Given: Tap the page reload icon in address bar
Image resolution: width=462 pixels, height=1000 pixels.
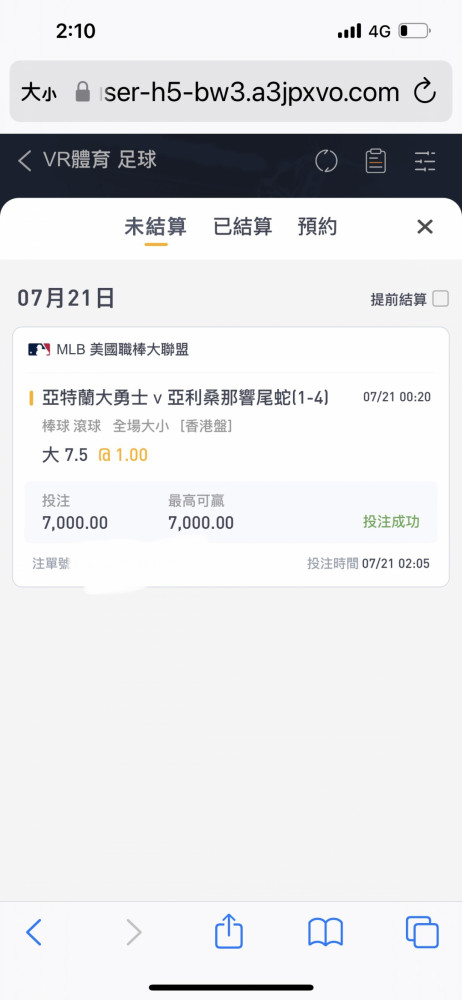Looking at the screenshot, I should point(424,92).
